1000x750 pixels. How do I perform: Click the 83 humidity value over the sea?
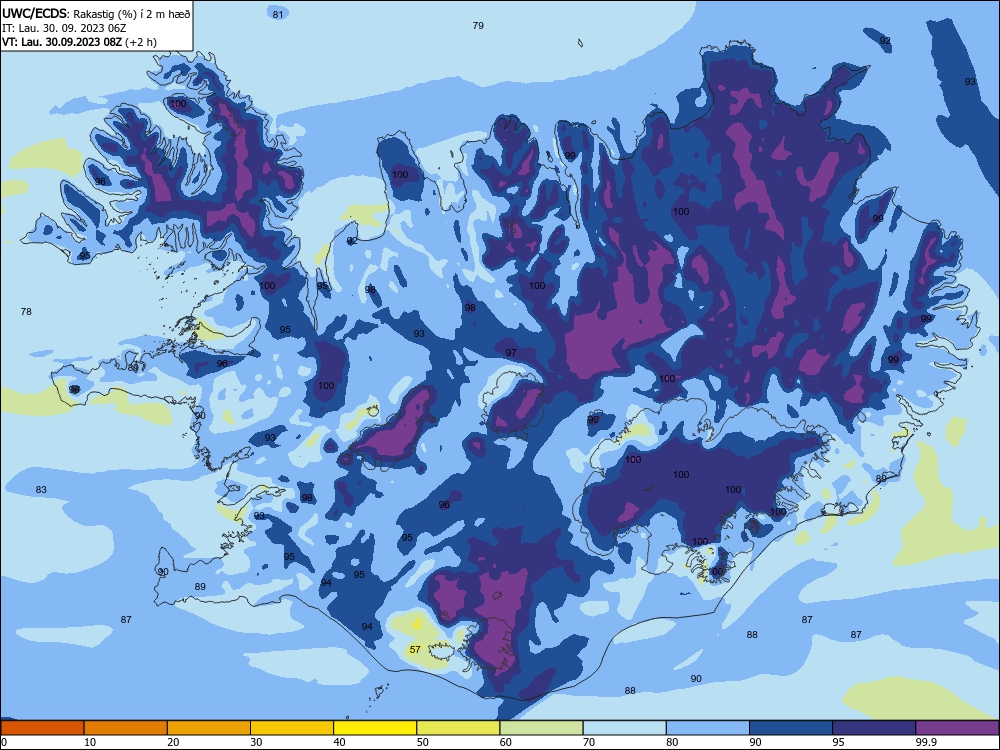coord(41,489)
